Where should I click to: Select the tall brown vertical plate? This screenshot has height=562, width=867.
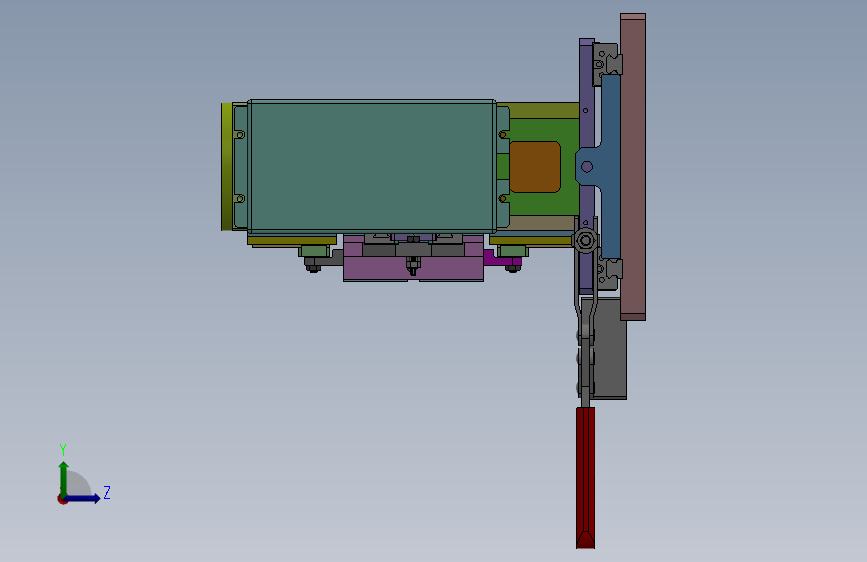(633, 166)
